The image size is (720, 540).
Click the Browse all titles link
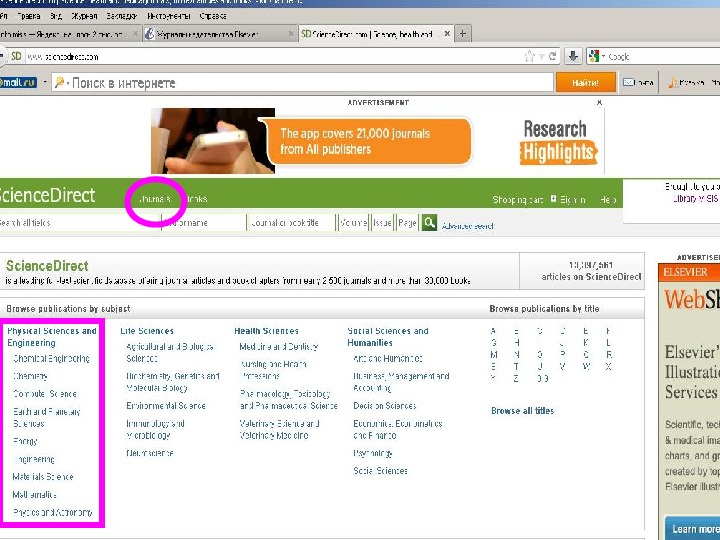click(523, 411)
